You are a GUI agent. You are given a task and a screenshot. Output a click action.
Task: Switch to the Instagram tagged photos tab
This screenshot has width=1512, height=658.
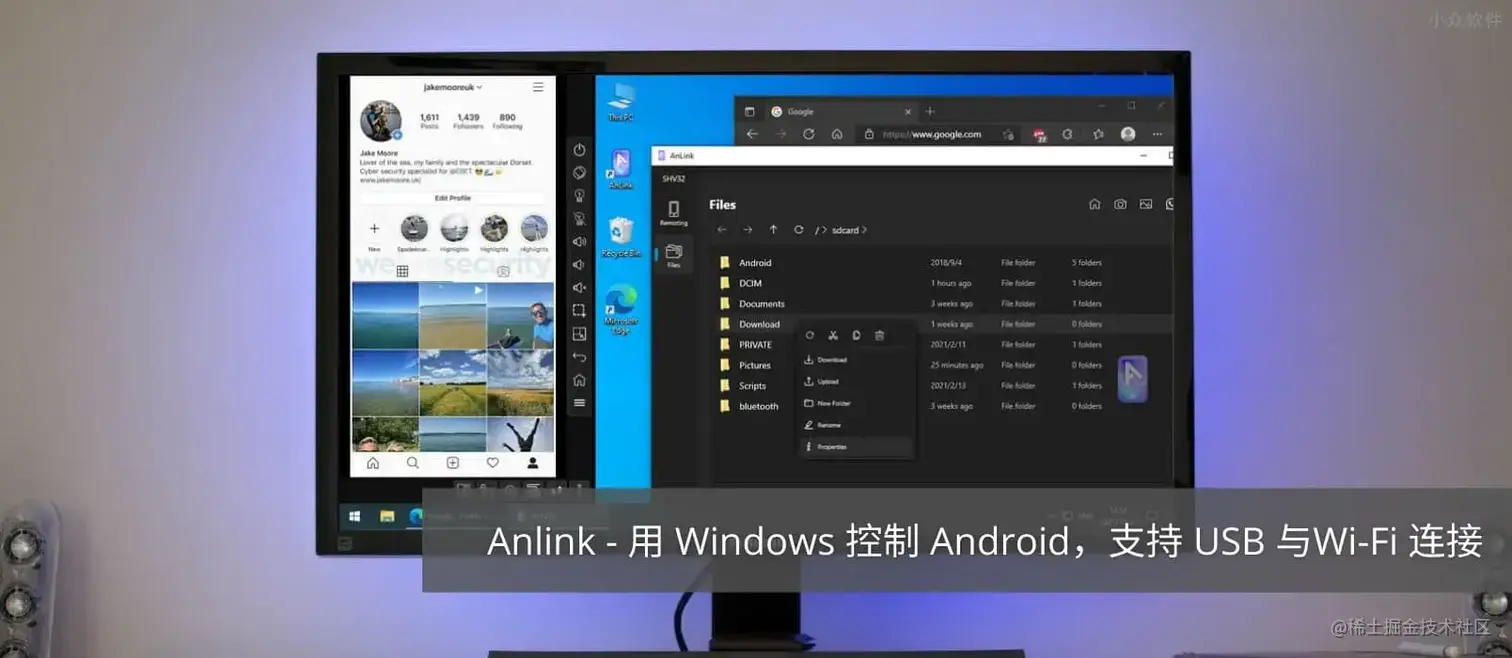click(503, 271)
